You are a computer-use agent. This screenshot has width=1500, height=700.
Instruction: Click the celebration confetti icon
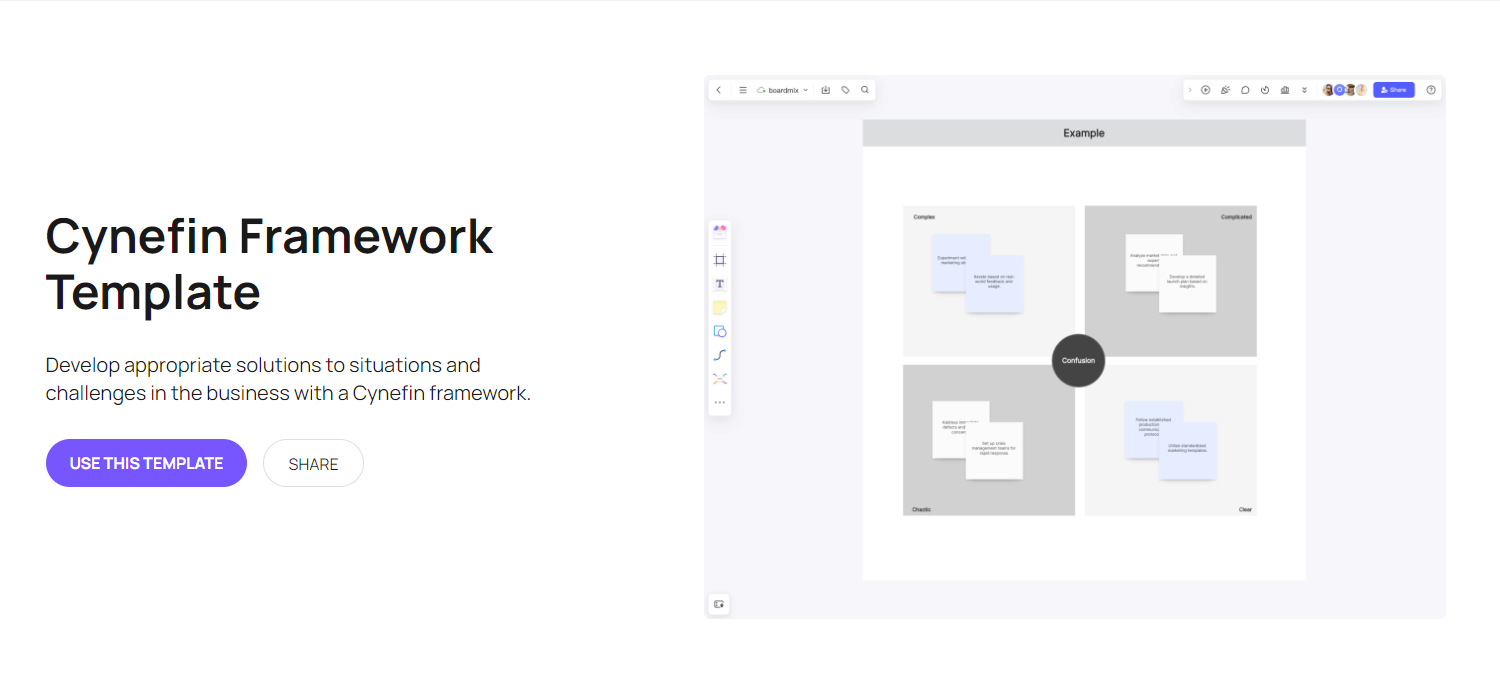tap(1226, 90)
